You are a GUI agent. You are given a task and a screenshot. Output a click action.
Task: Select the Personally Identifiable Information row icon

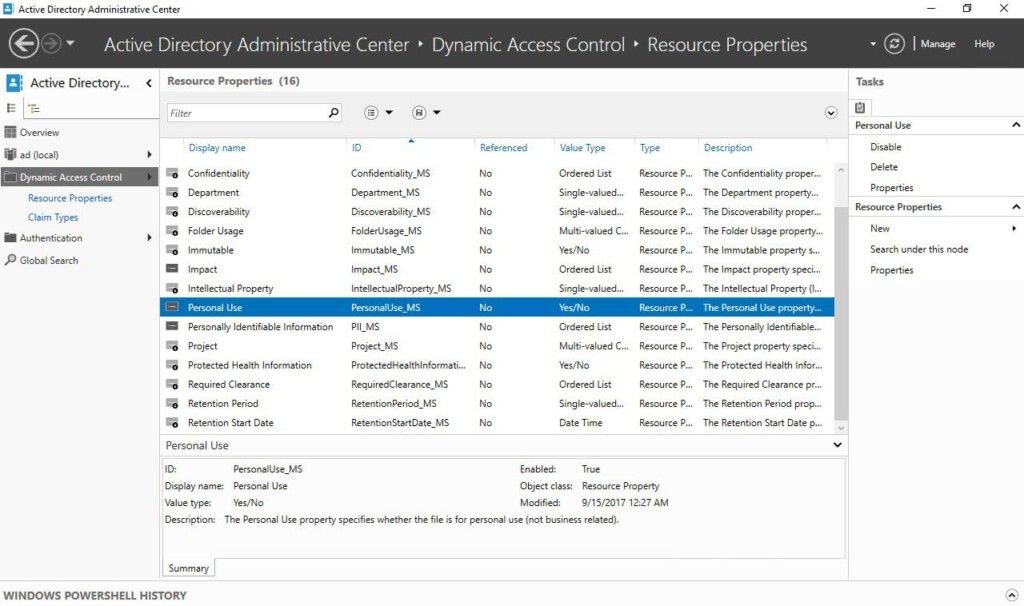coord(172,327)
